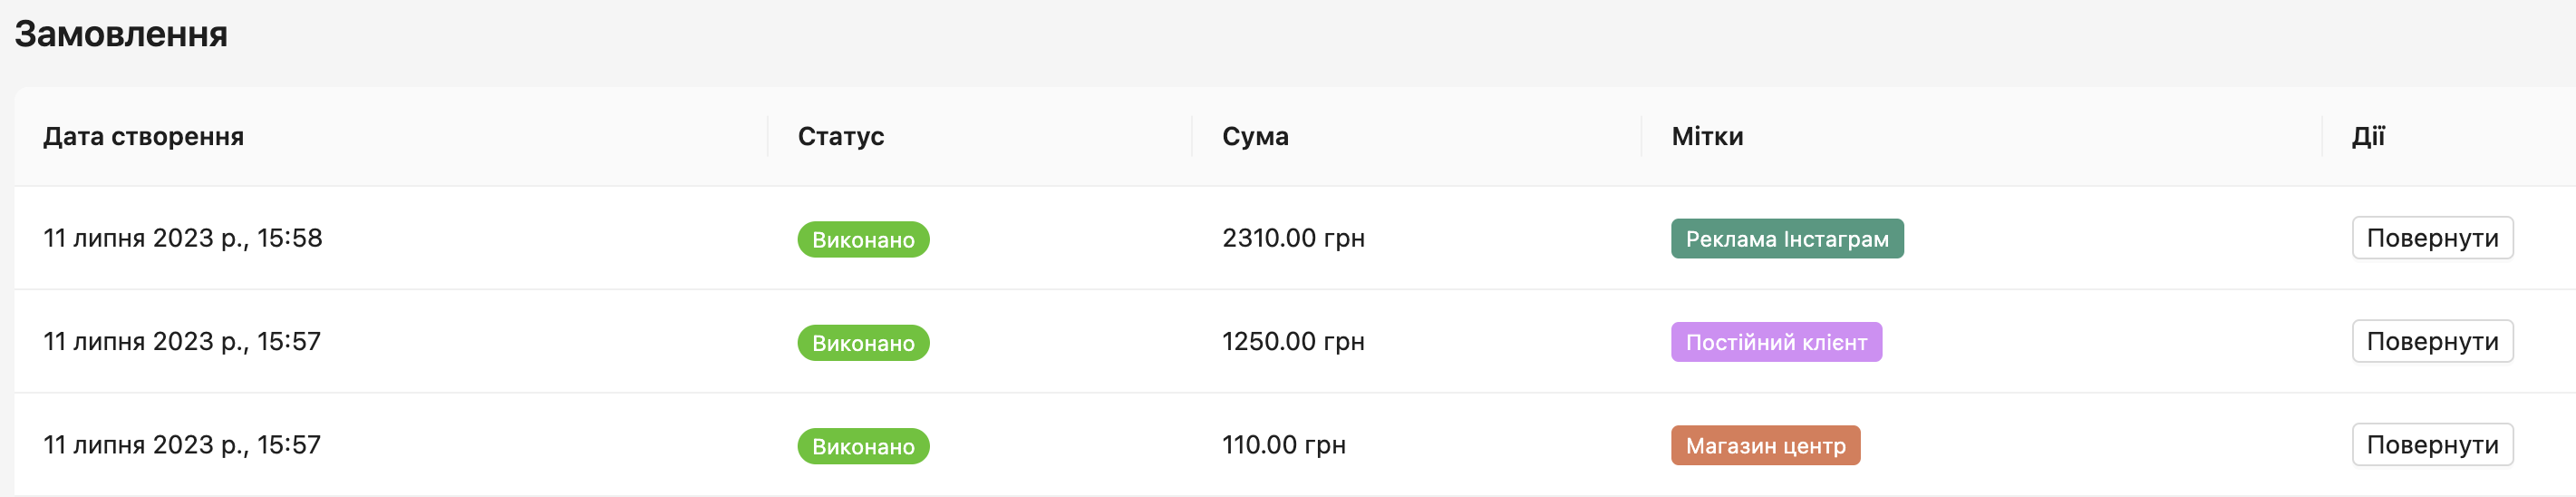The width and height of the screenshot is (2576, 497).
Task: Click the Дії column header
Action: click(x=2368, y=136)
